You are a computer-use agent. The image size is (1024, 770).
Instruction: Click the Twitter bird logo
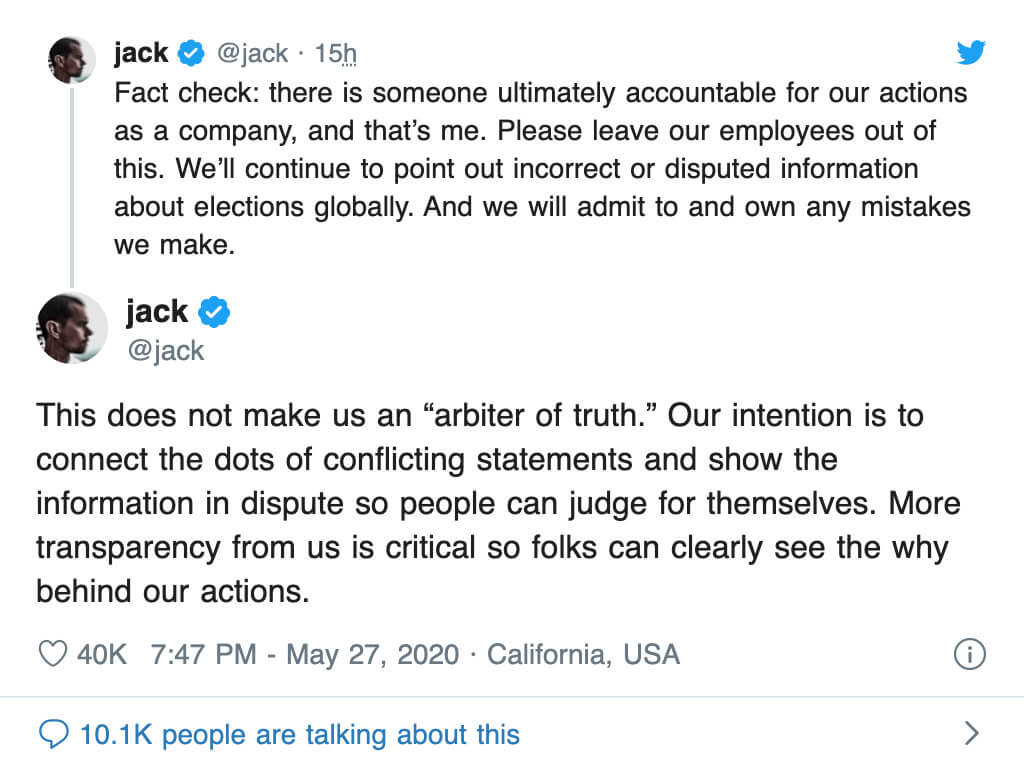(x=970, y=52)
